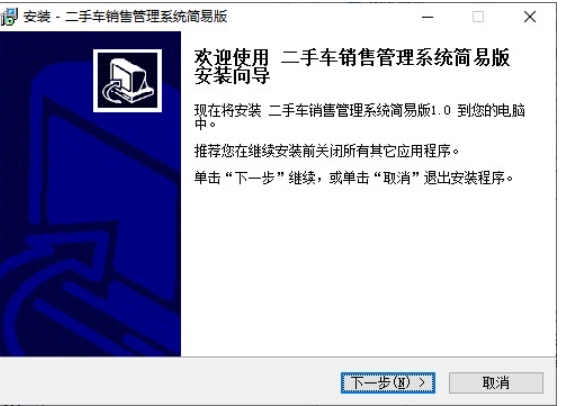The width and height of the screenshot is (561, 406).
Task: Click the grey button bar beside 下一步
Action: 168,382
